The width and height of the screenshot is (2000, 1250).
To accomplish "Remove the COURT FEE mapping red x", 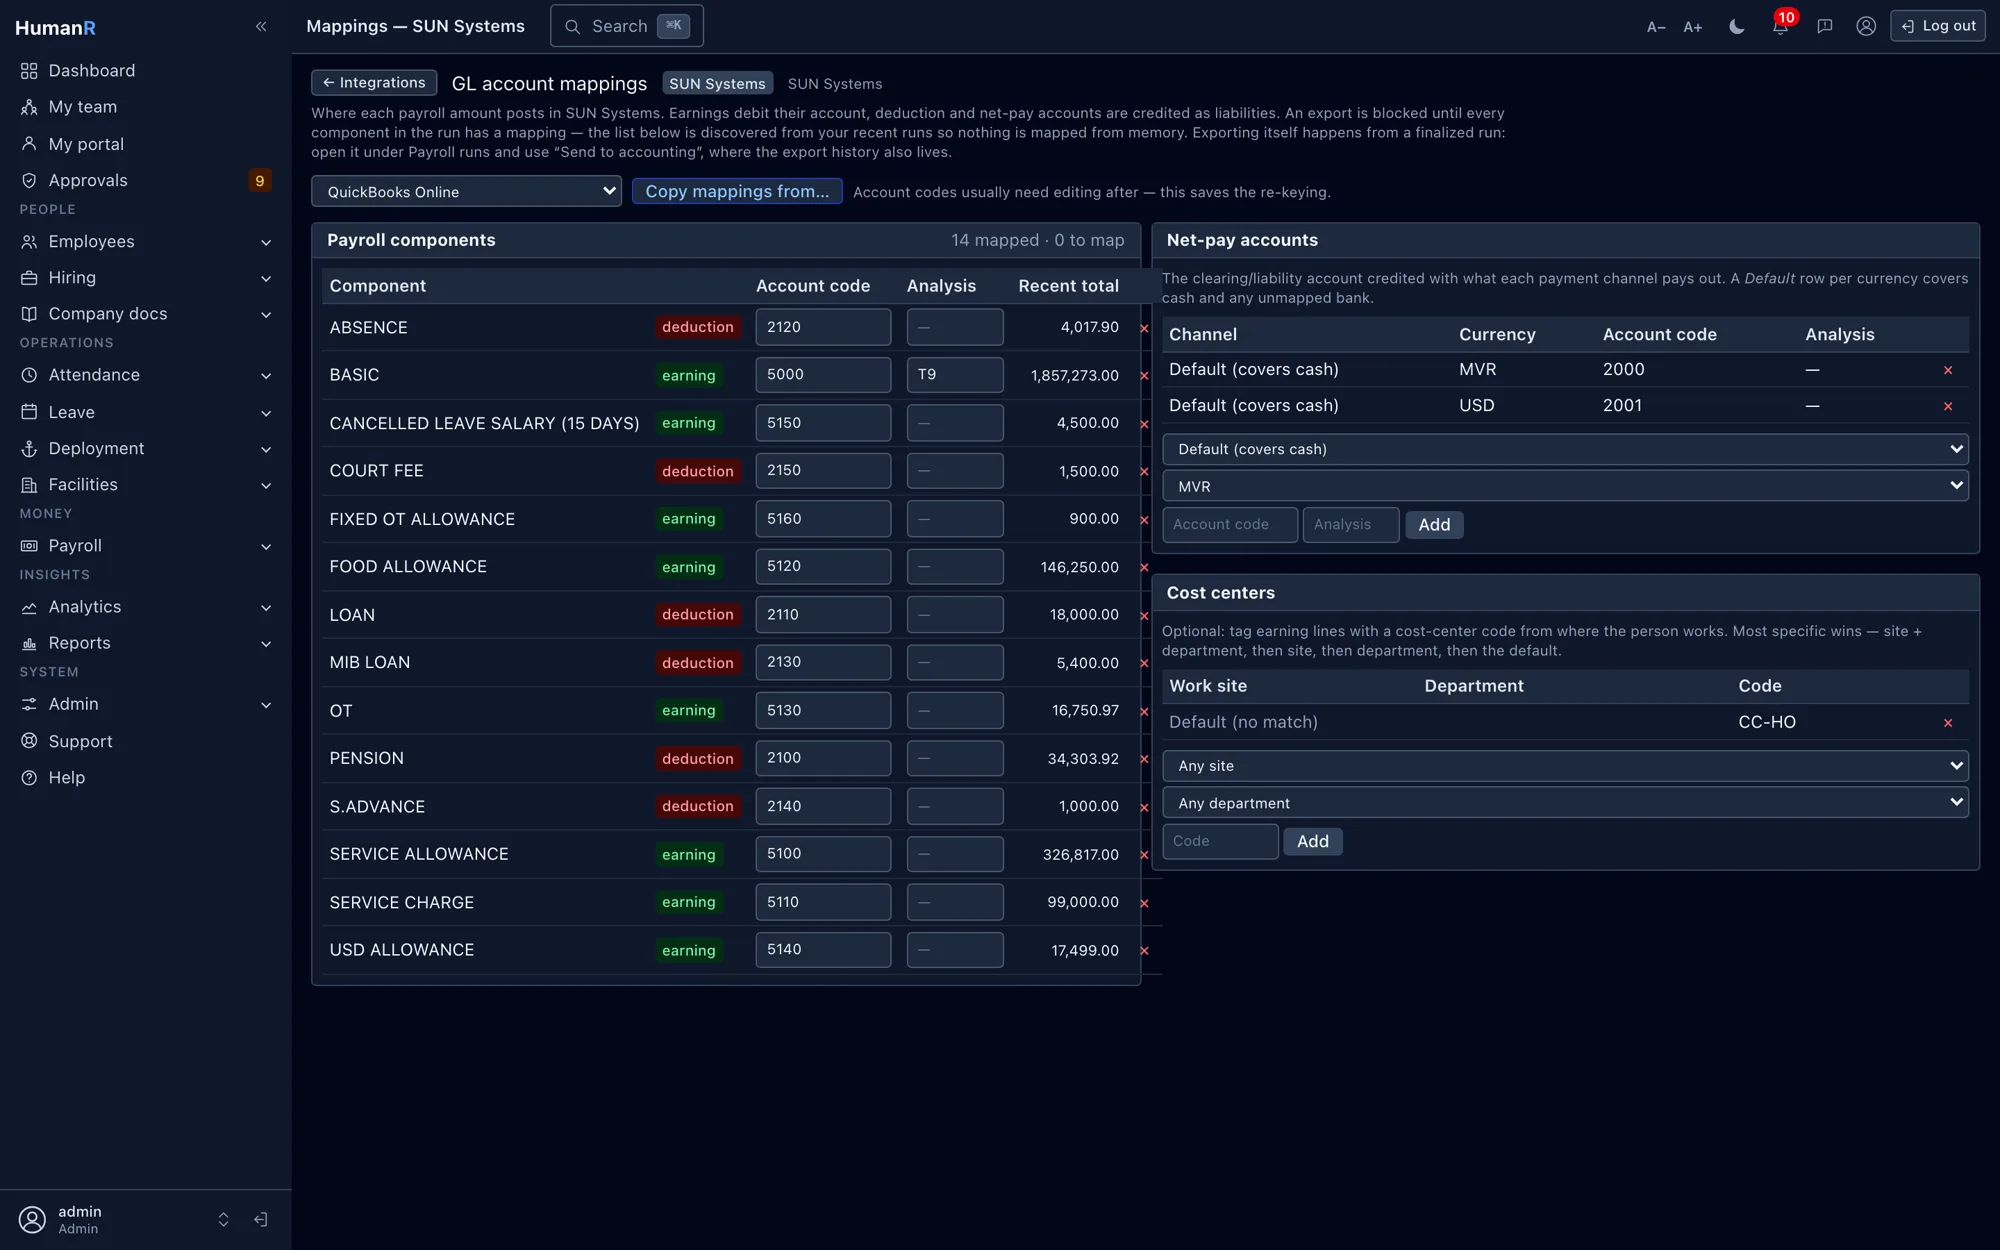I will coord(1144,472).
